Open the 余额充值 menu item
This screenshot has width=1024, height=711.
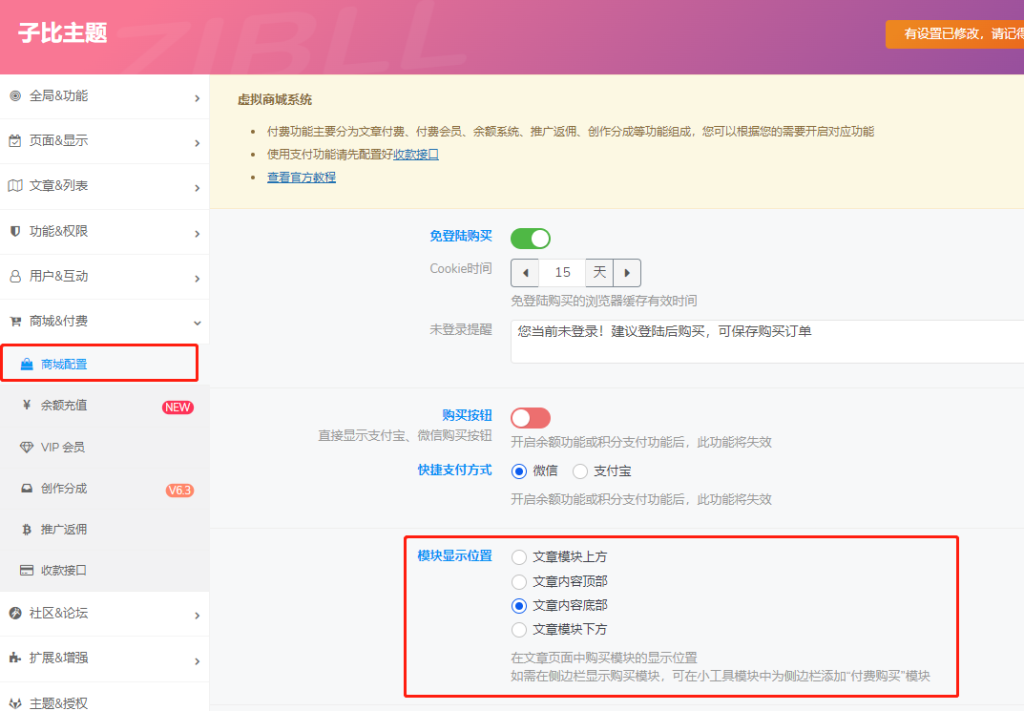click(104, 405)
